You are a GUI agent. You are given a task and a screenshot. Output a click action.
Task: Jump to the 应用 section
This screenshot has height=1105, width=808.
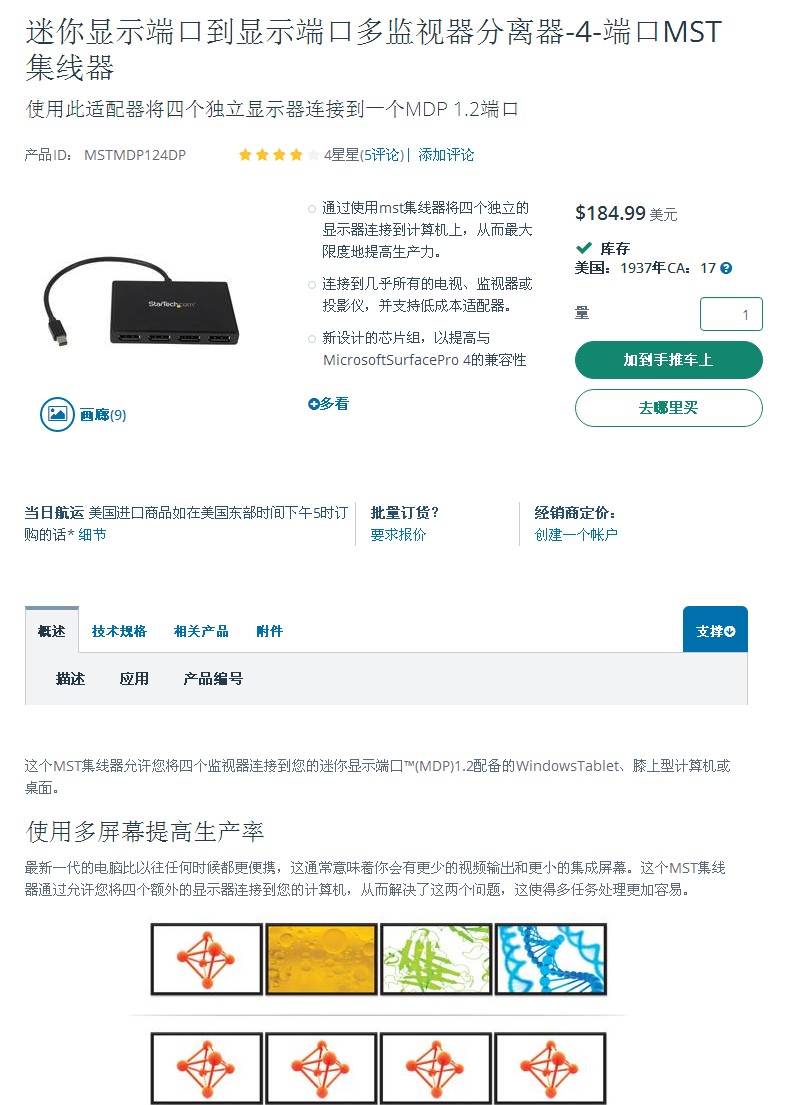(x=134, y=679)
